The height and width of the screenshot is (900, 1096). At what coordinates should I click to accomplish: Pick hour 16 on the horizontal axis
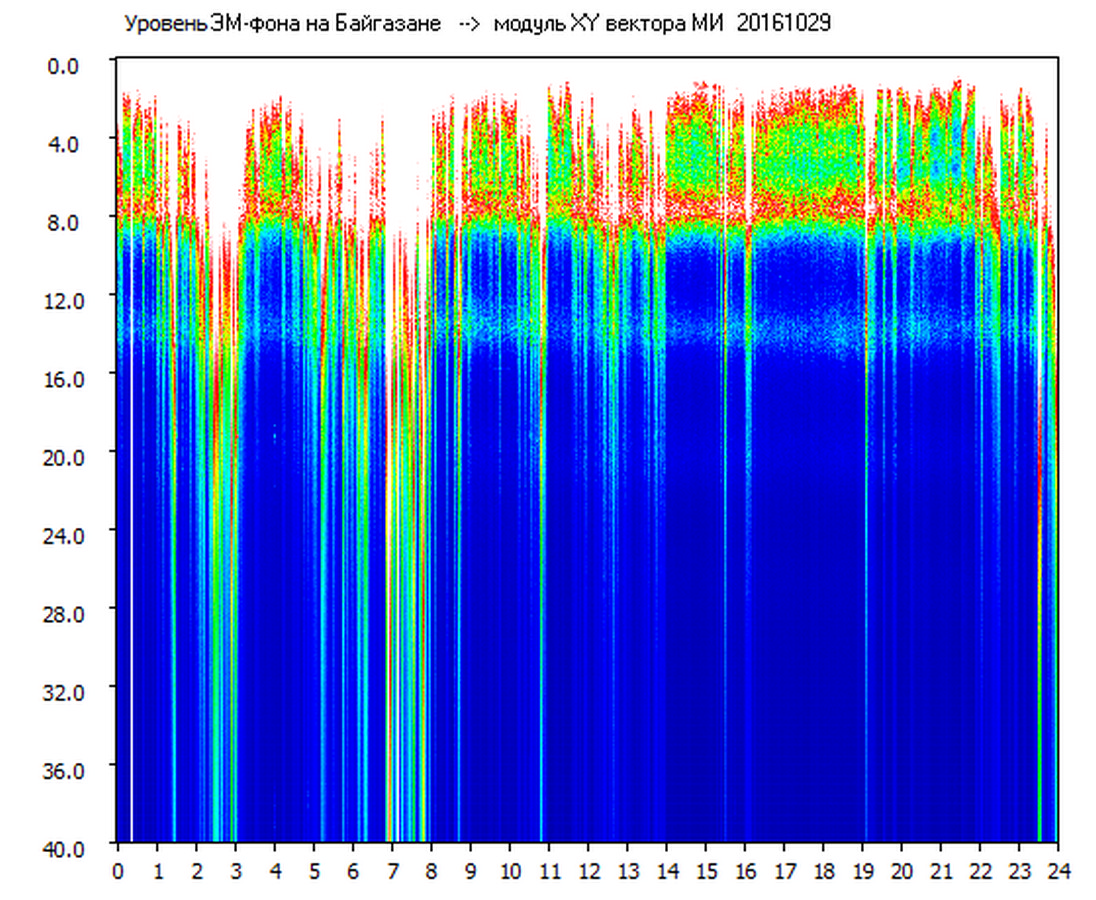click(x=744, y=871)
